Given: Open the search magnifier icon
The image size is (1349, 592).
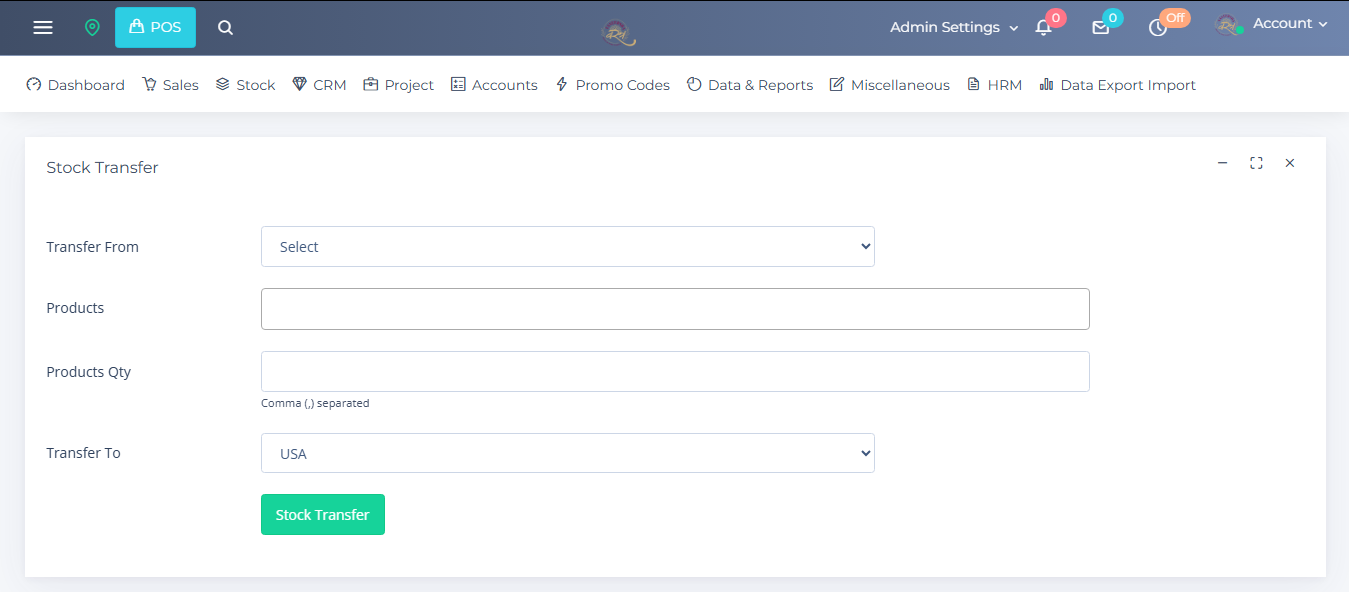Looking at the screenshot, I should pos(225,28).
